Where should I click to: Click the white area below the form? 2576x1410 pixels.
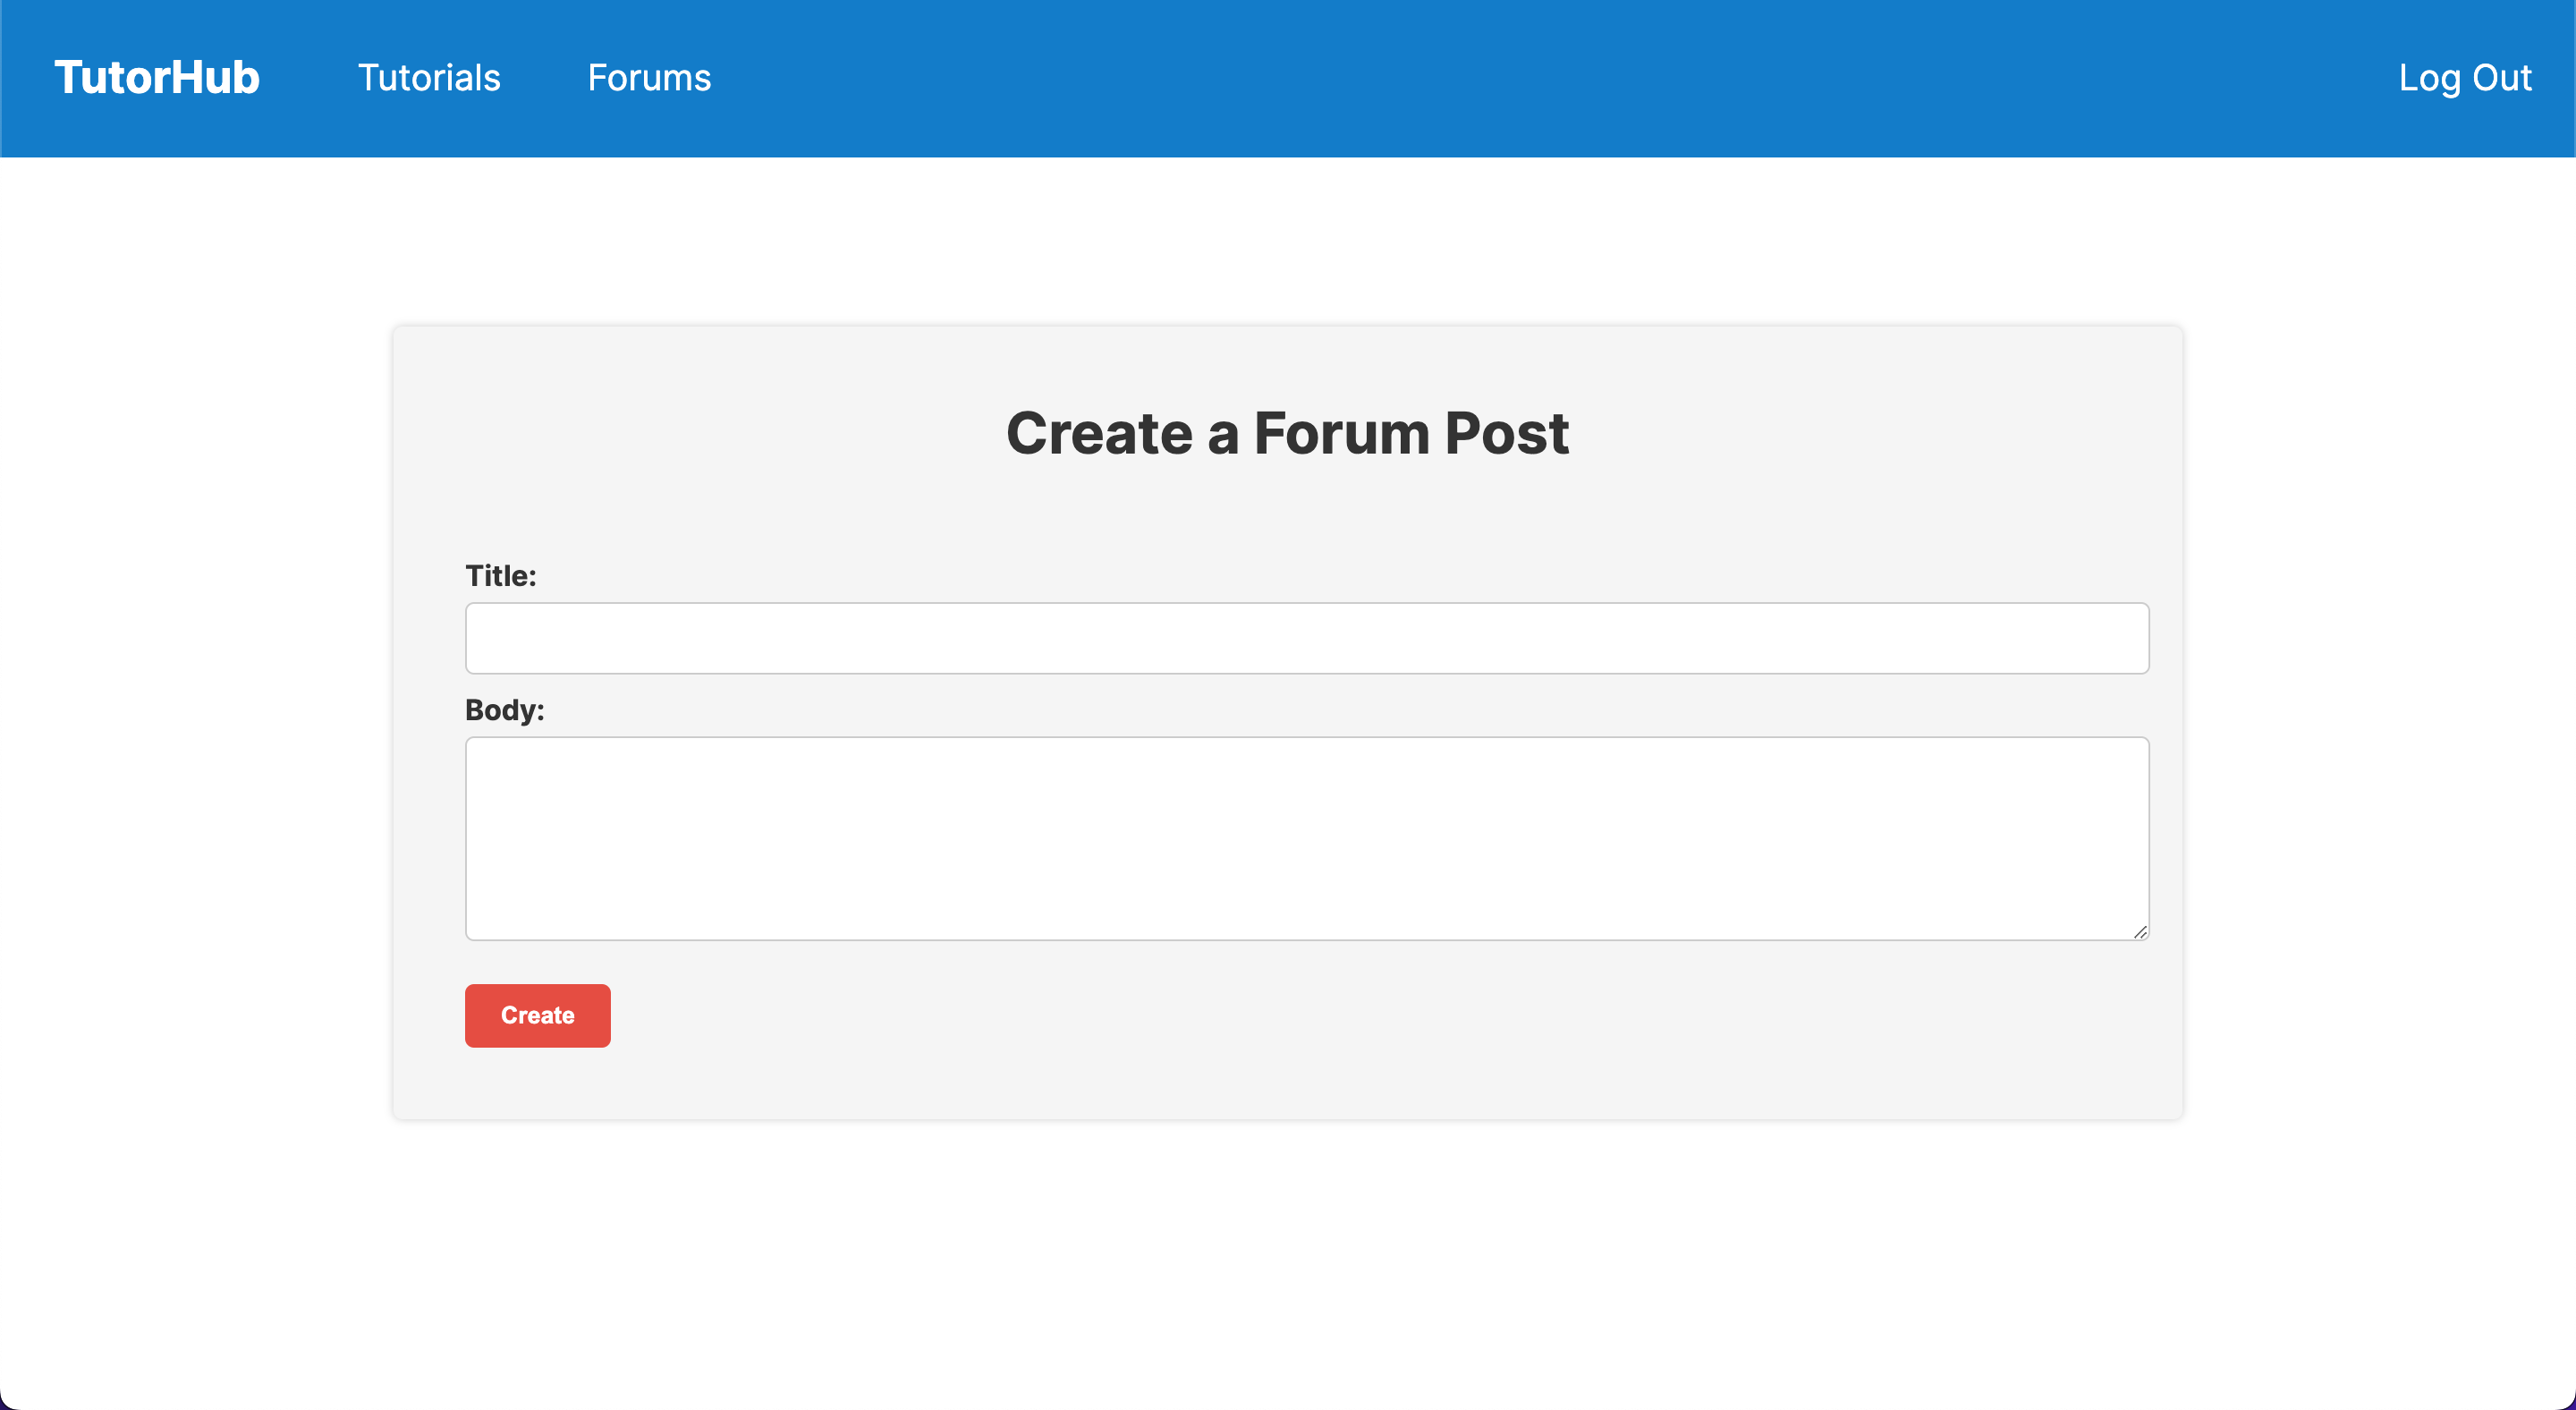click(1287, 1260)
